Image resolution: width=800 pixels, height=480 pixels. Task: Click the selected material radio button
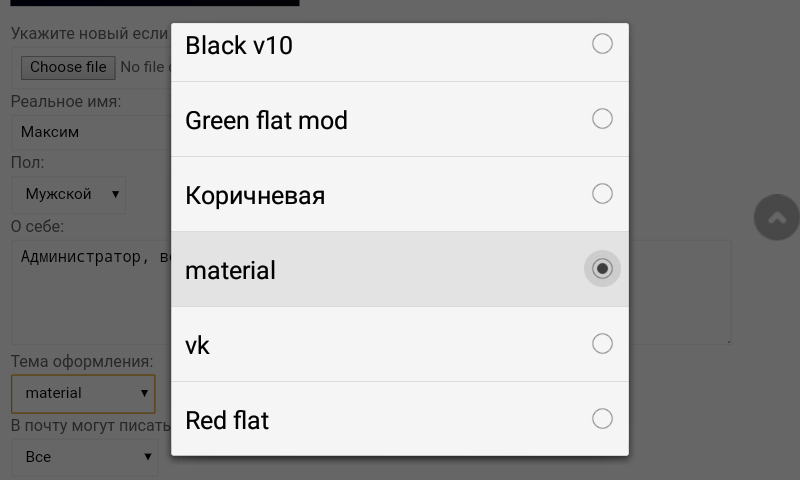602,269
